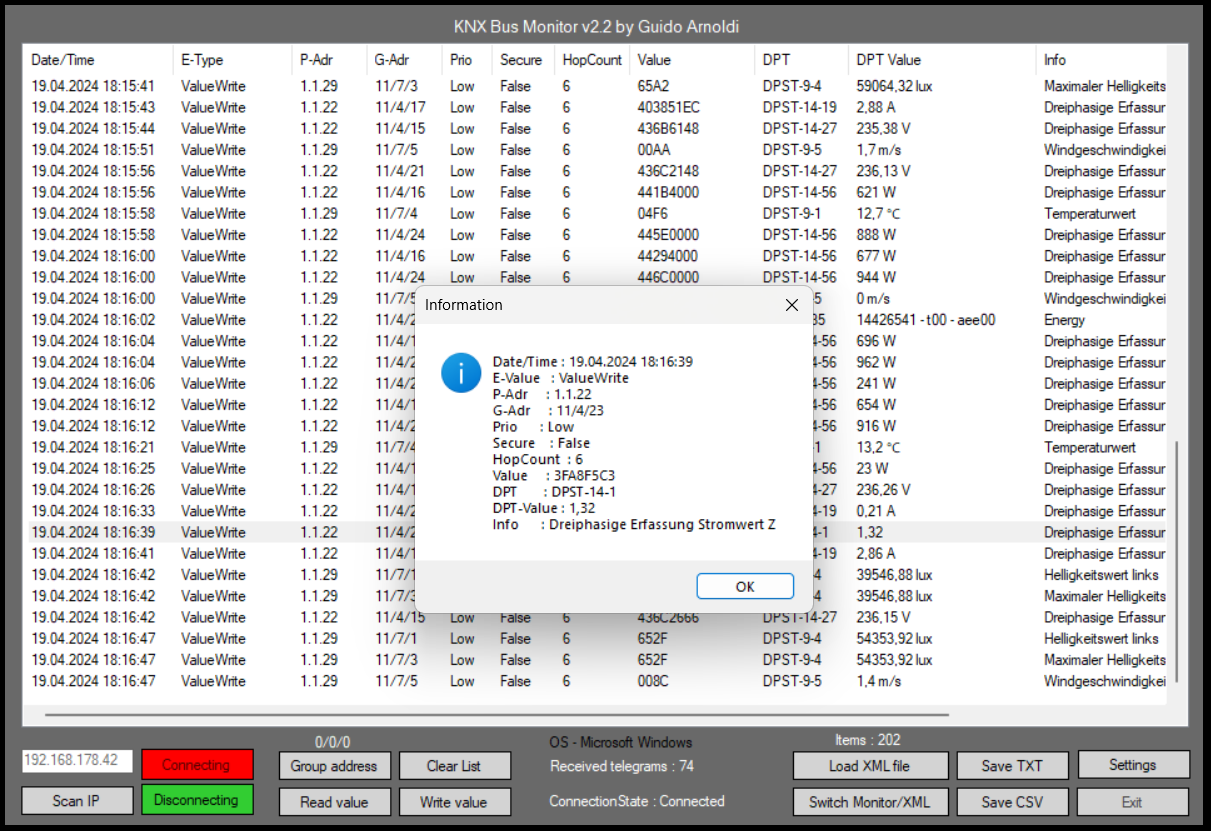Confirm the Information dialog with OK
The height and width of the screenshot is (831, 1211).
[744, 586]
